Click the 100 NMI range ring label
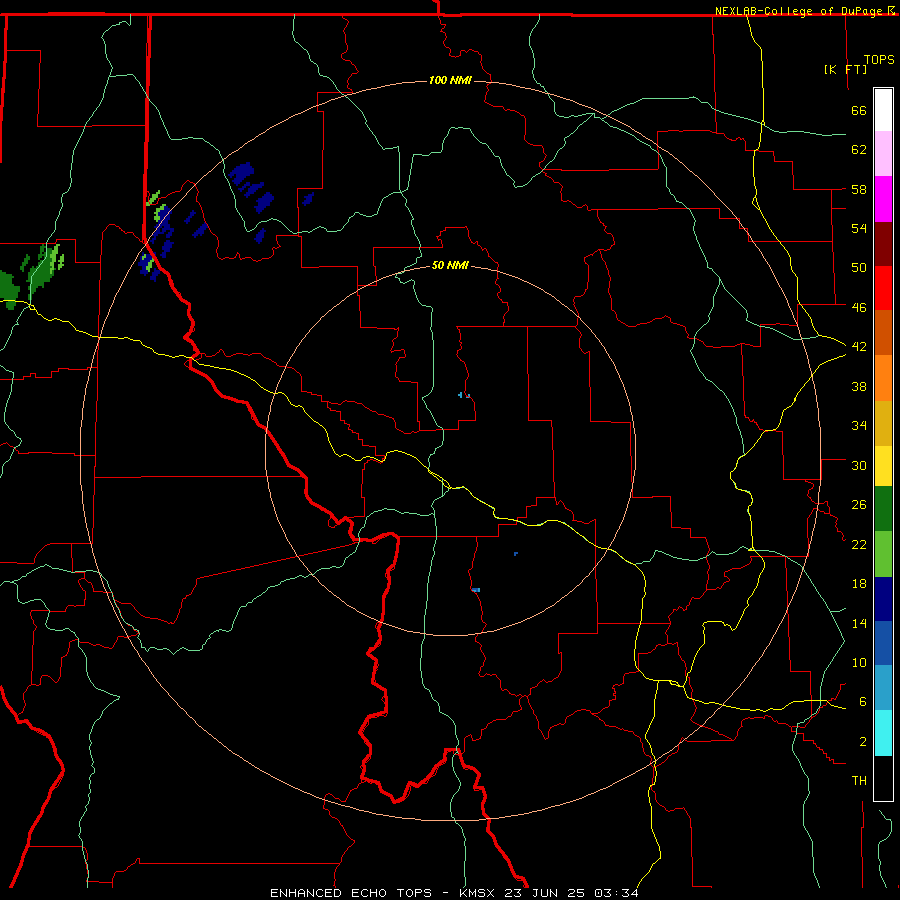Screen dimensions: 900x900 point(450,80)
